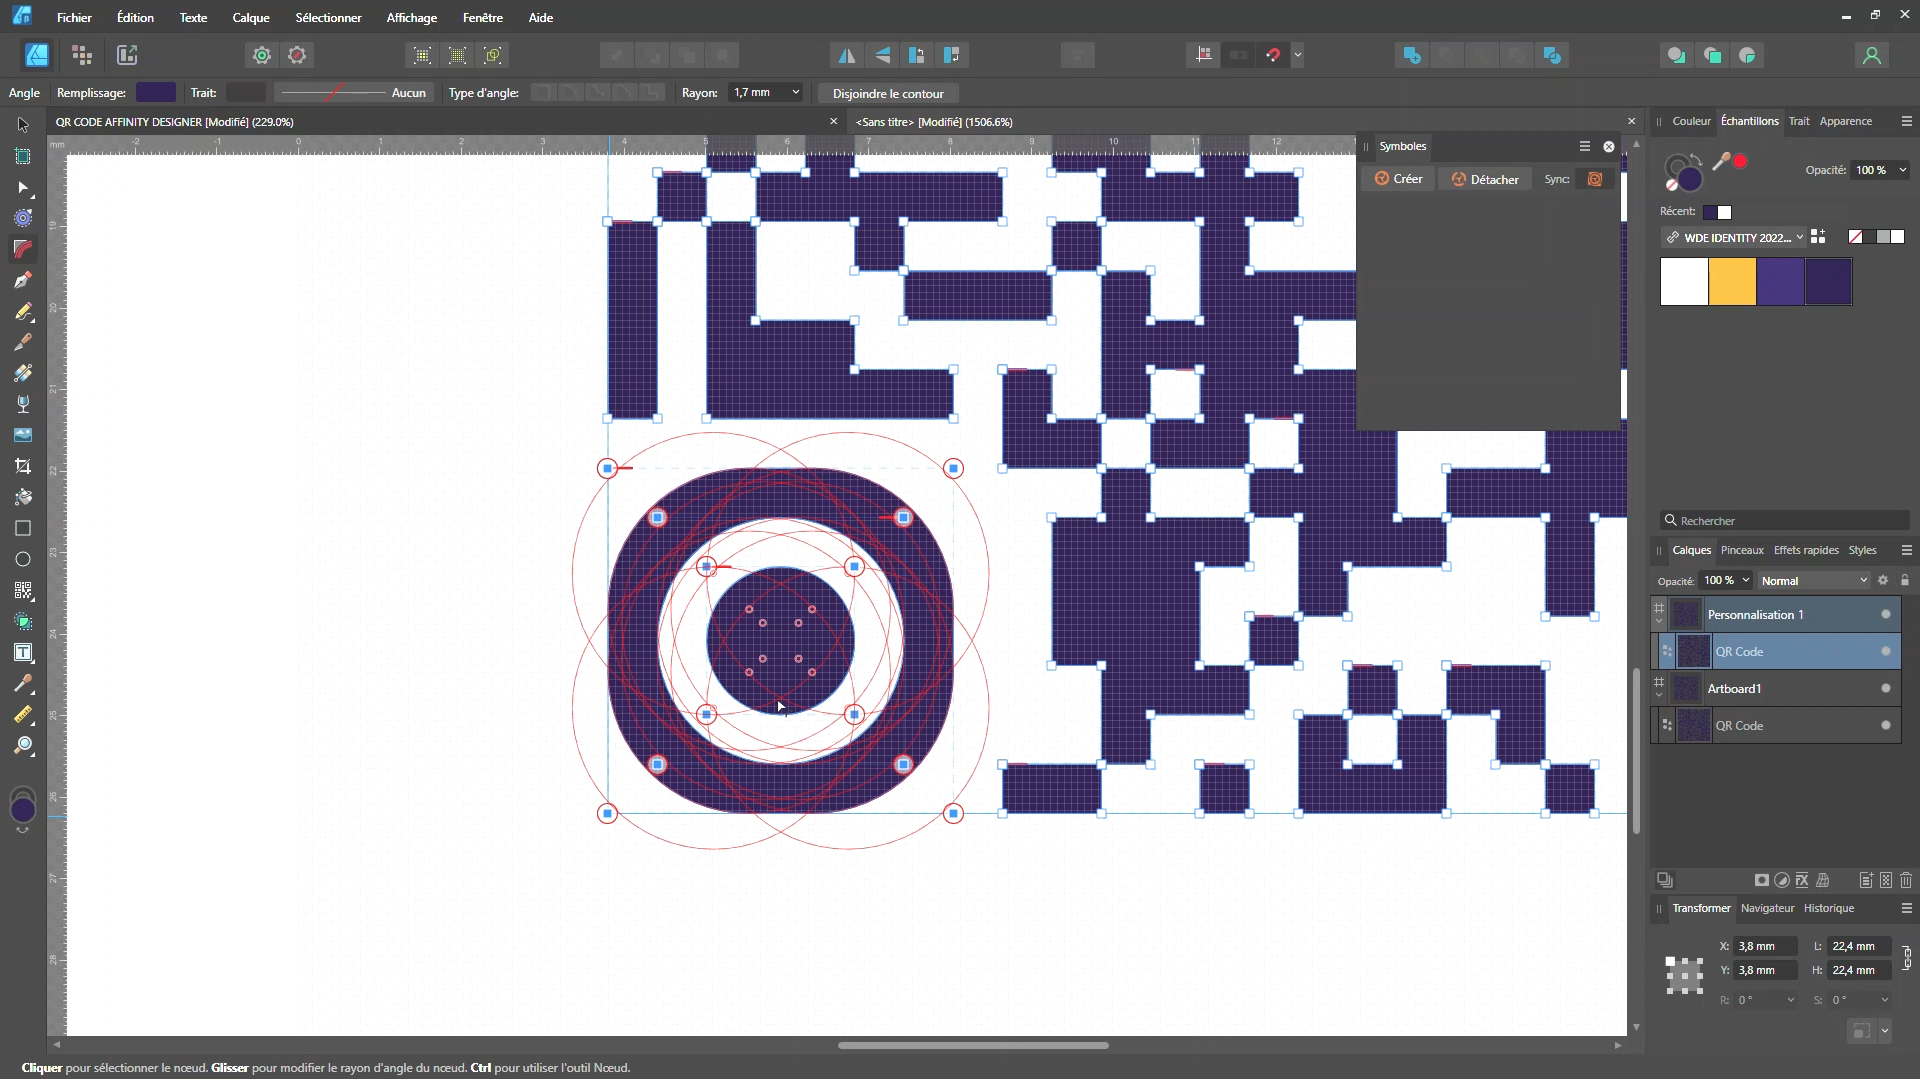Pick the yellow swatch in palette

pyautogui.click(x=1732, y=282)
